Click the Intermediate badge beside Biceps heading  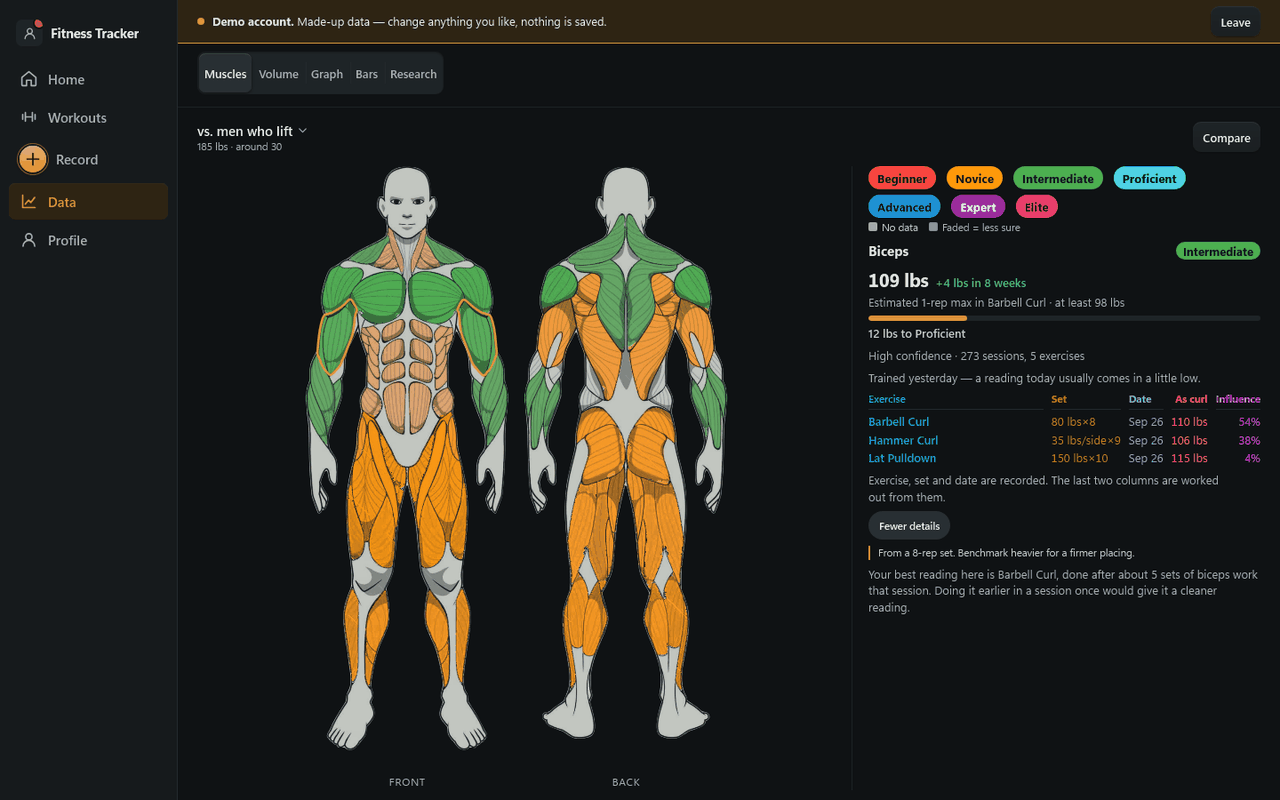click(1218, 252)
